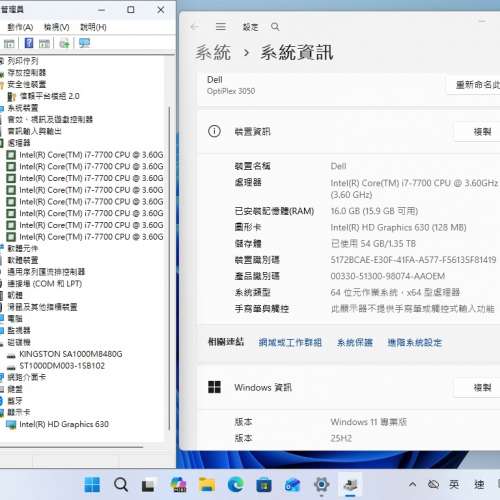Click the Update driver icon with green arrow
Screen dimensions: 500x500
click(64, 43)
